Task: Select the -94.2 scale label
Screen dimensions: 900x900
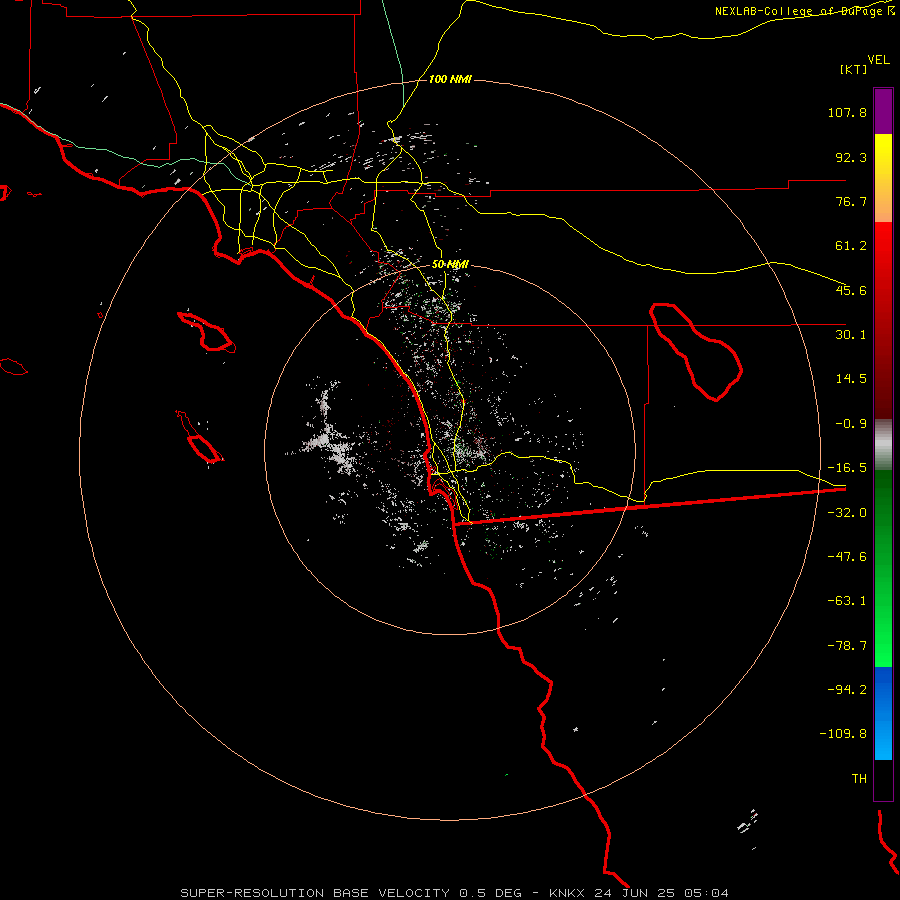Action: pyautogui.click(x=847, y=690)
